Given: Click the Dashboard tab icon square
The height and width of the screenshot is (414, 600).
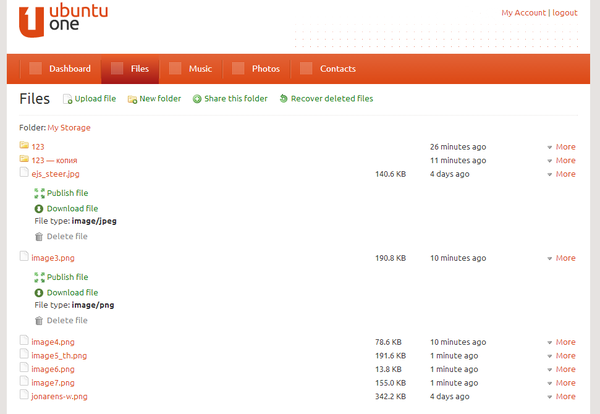Looking at the screenshot, I should (x=36, y=68).
